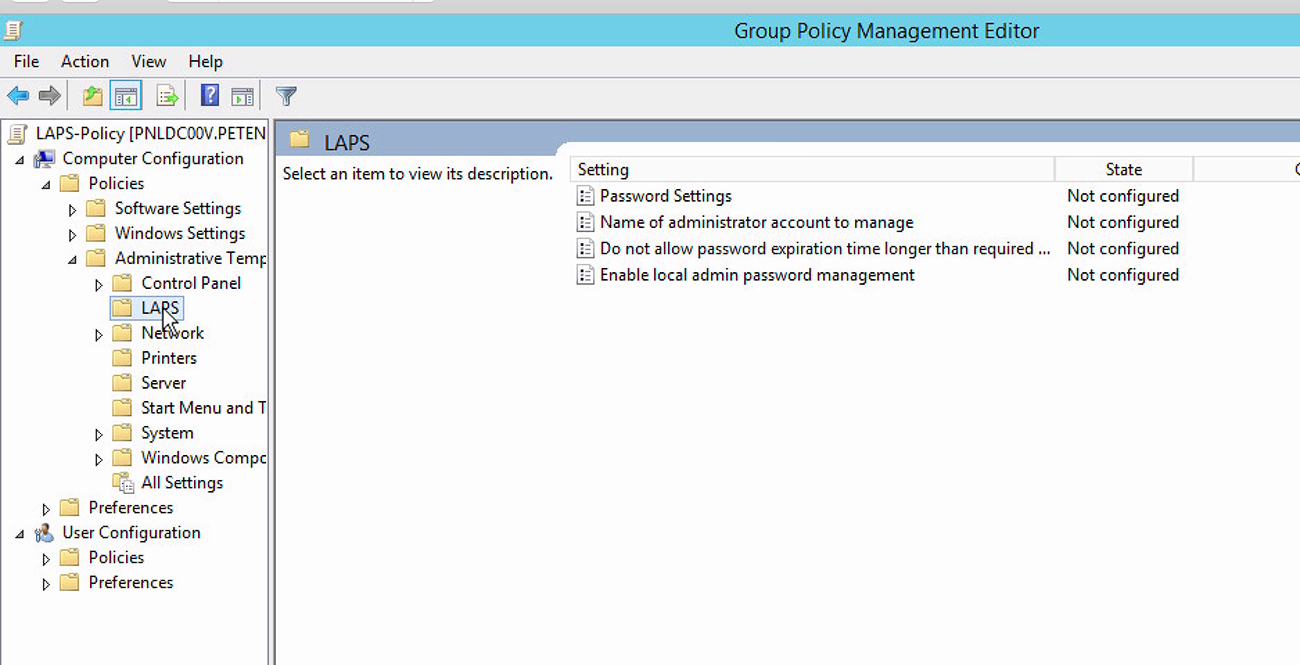Image resolution: width=1300 pixels, height=665 pixels.
Task: Select the All Settings node
Action: tap(181, 482)
